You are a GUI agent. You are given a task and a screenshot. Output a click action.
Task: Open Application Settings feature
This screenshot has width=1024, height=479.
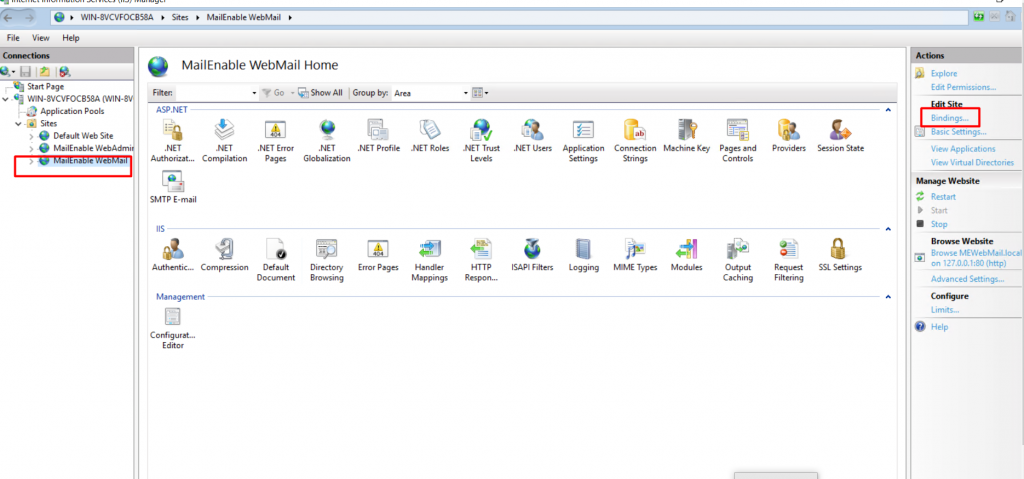tap(583, 141)
